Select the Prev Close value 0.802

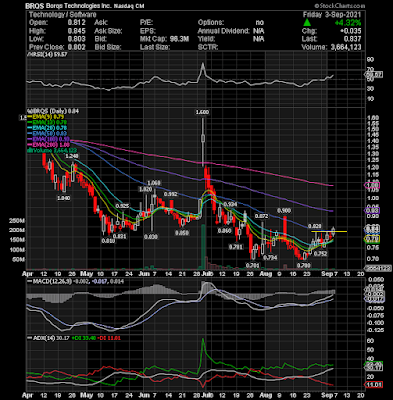pyautogui.click(x=76, y=47)
